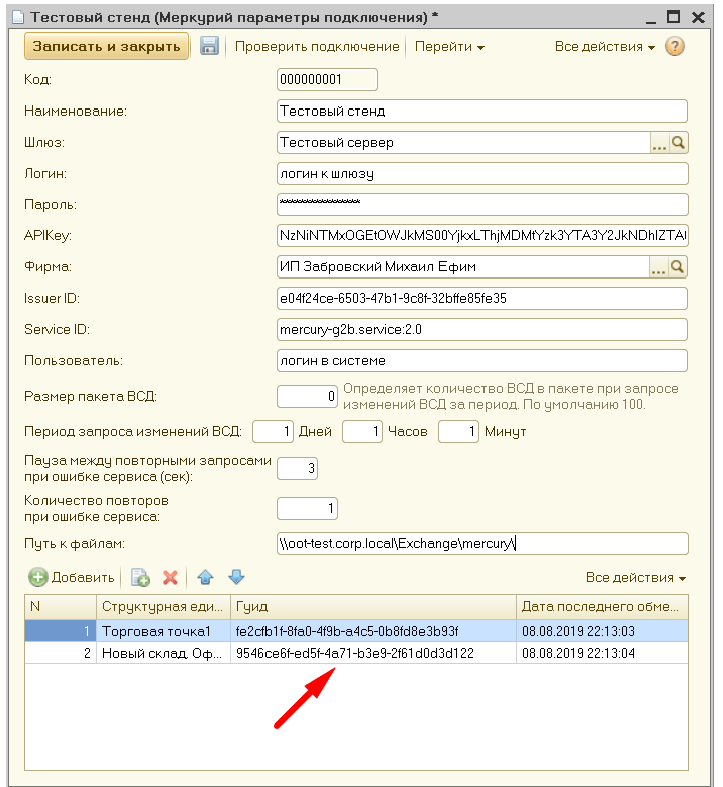
Task: Click the Гуид column header
Action: pyautogui.click(x=373, y=606)
